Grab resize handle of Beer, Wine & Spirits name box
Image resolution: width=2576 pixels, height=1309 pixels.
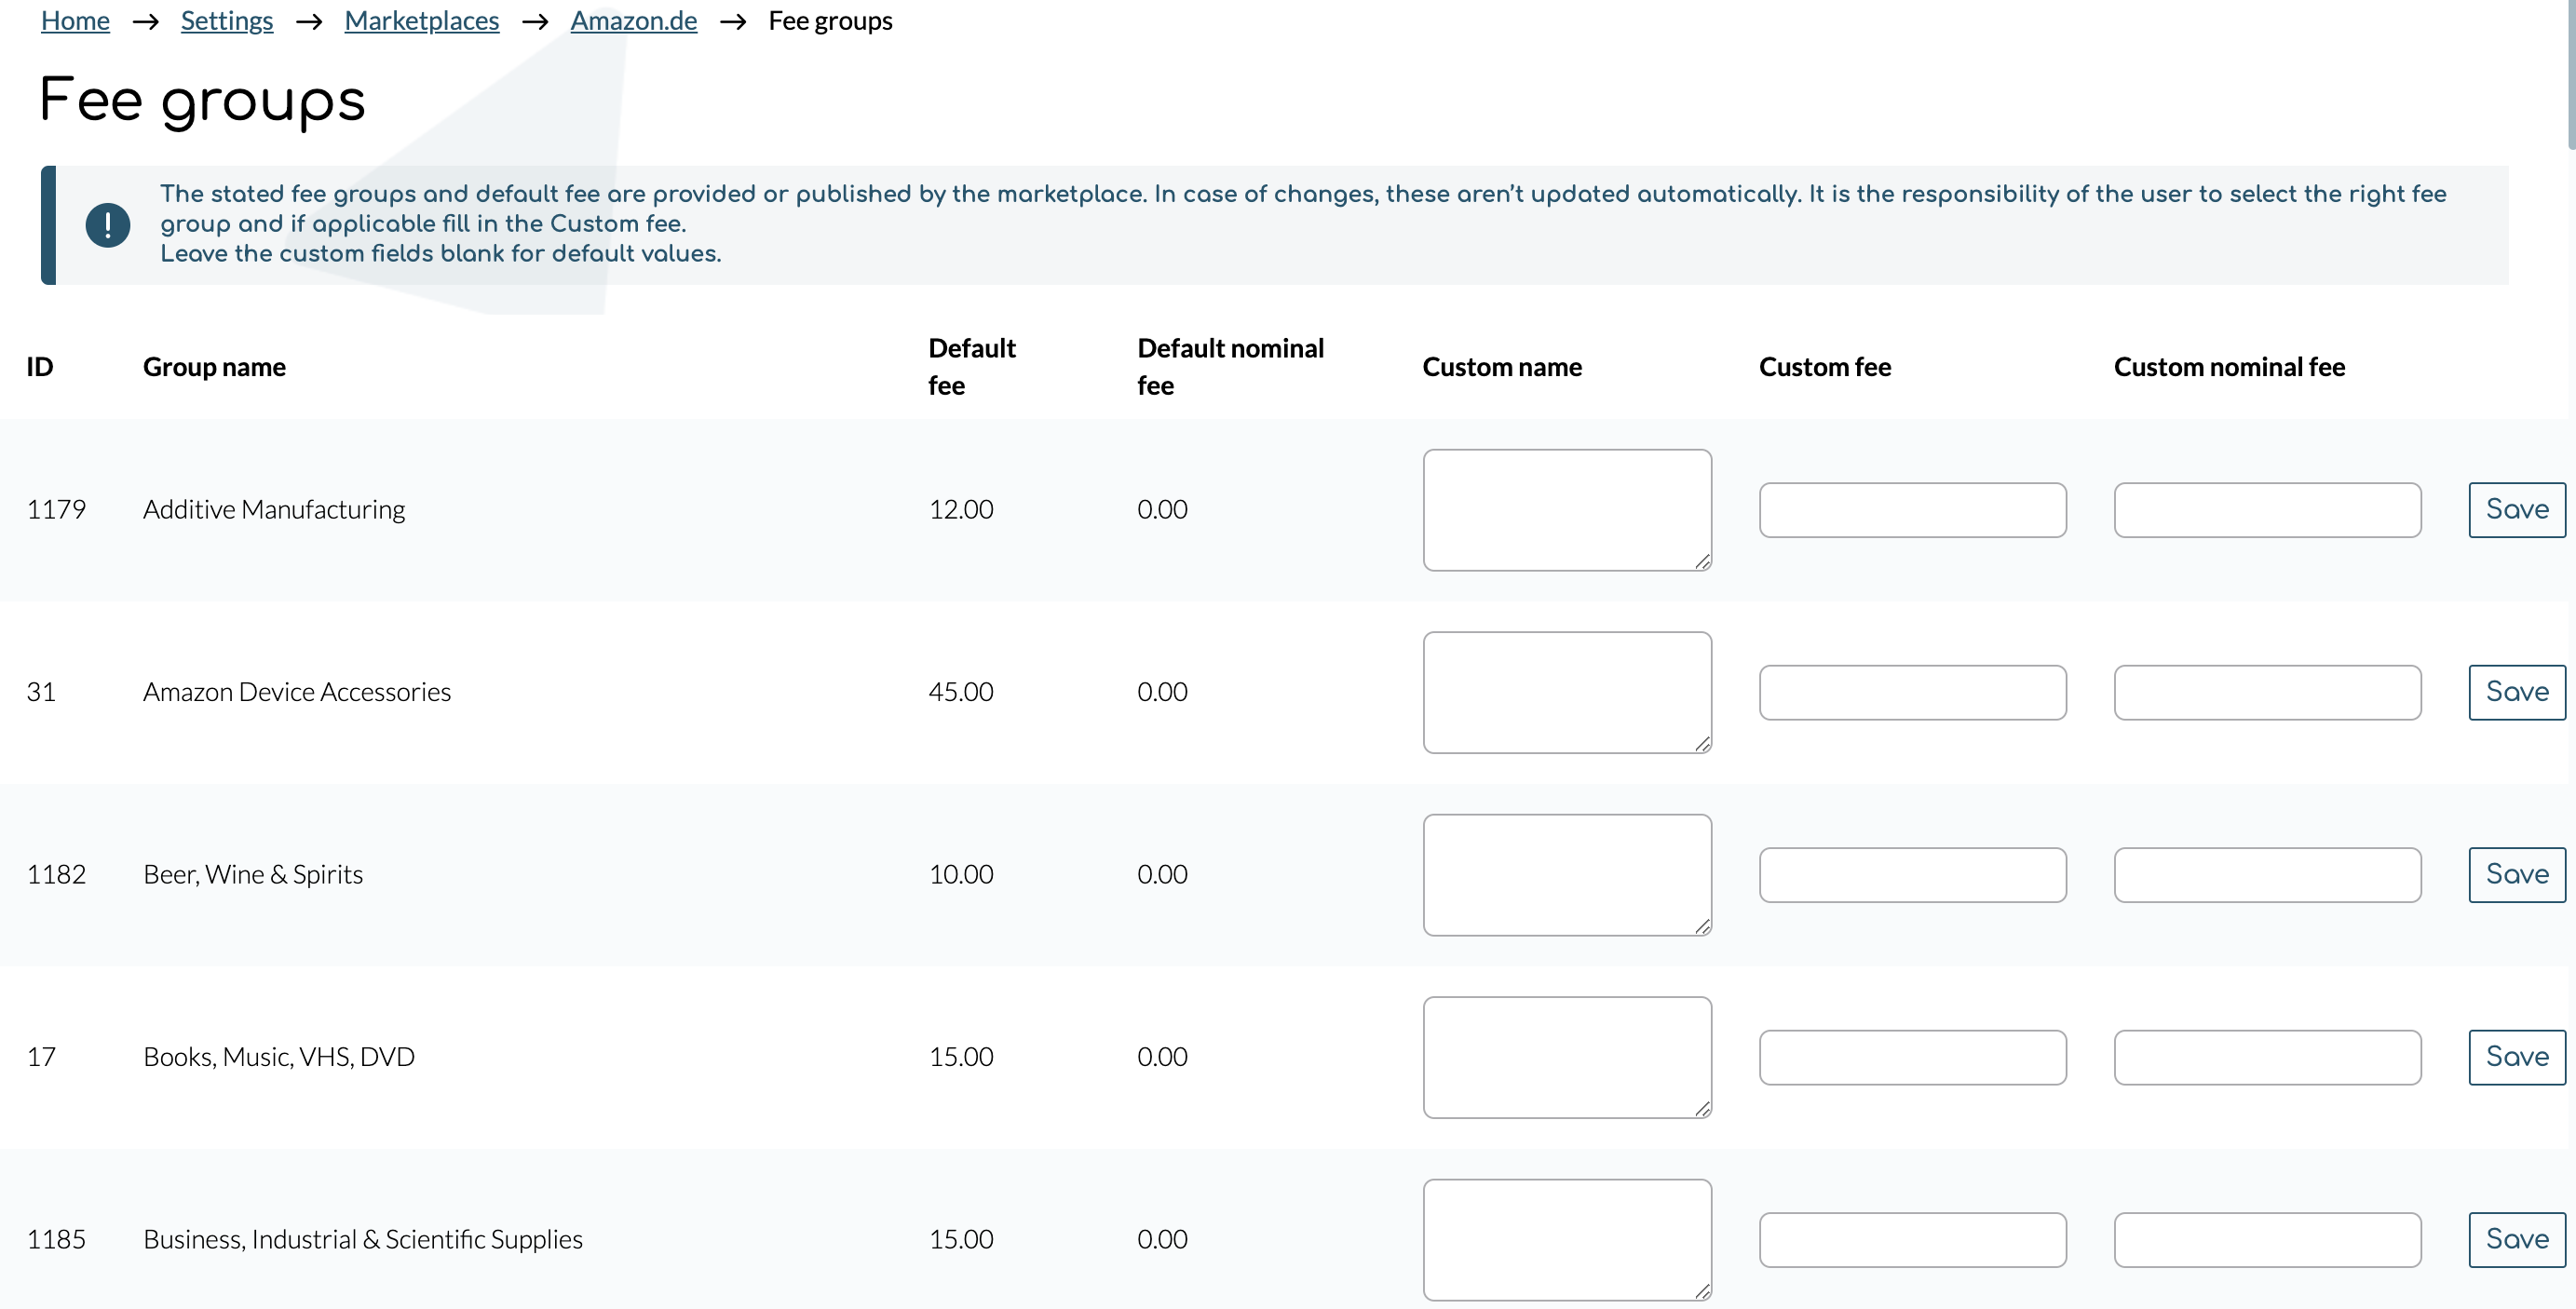pos(1702,927)
